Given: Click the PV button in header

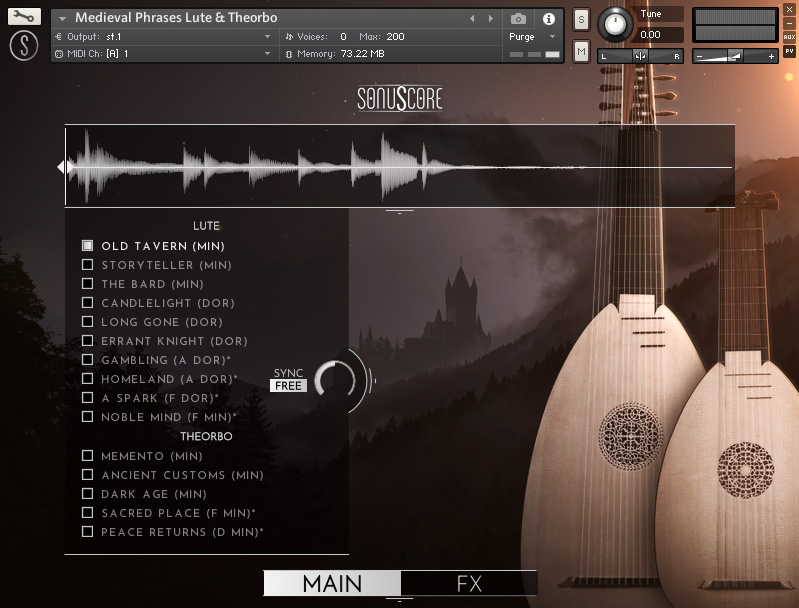Looking at the screenshot, I should coord(789,51).
